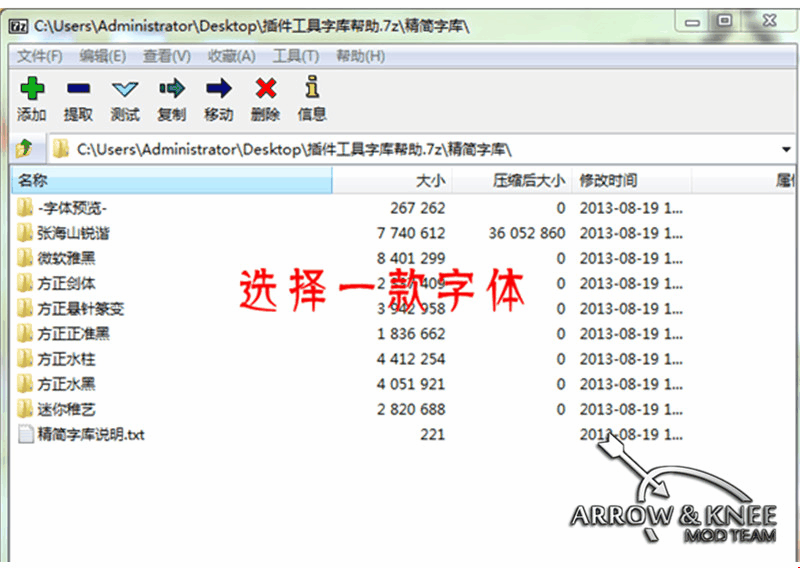Click the size value 8 401 299

click(x=411, y=258)
